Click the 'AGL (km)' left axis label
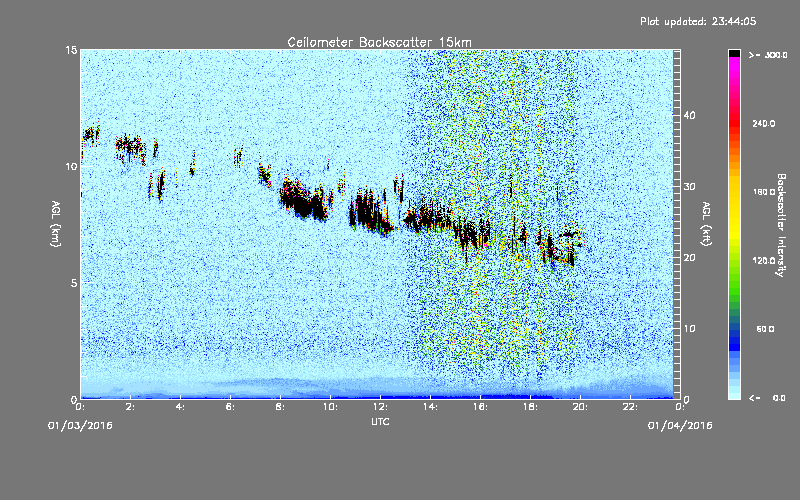 [x=56, y=223]
